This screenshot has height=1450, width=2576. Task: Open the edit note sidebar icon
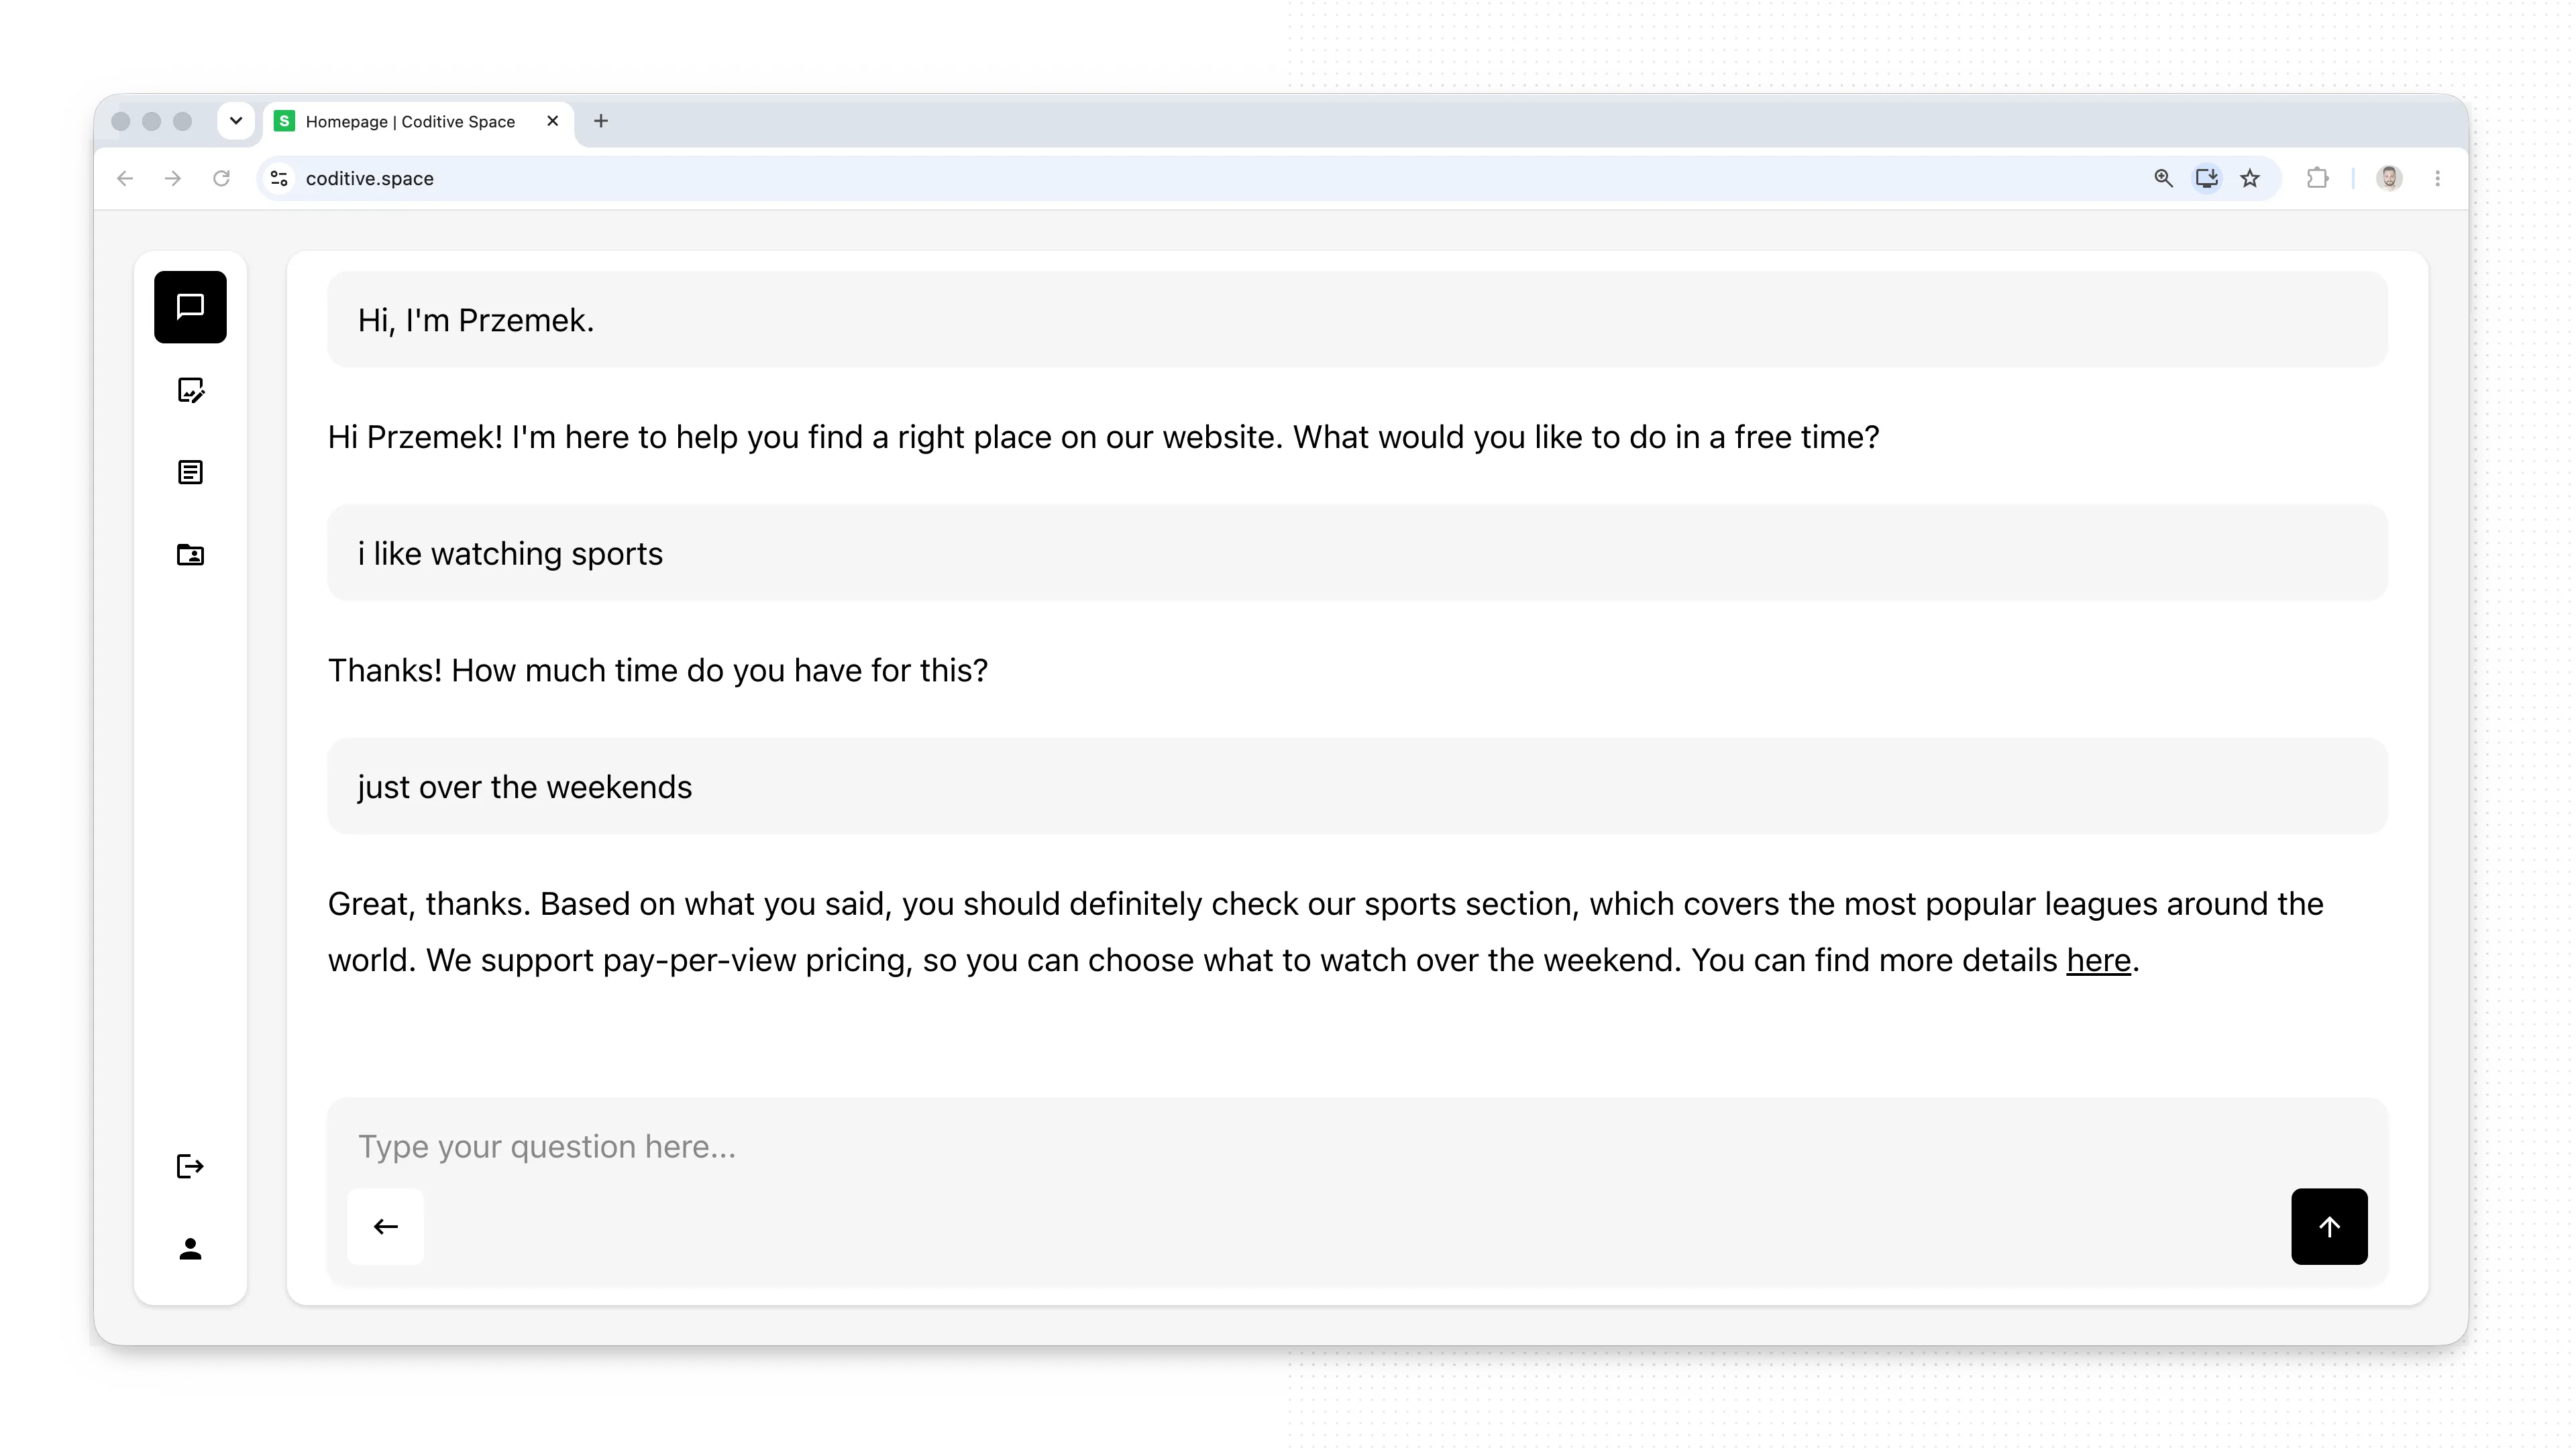pos(190,390)
